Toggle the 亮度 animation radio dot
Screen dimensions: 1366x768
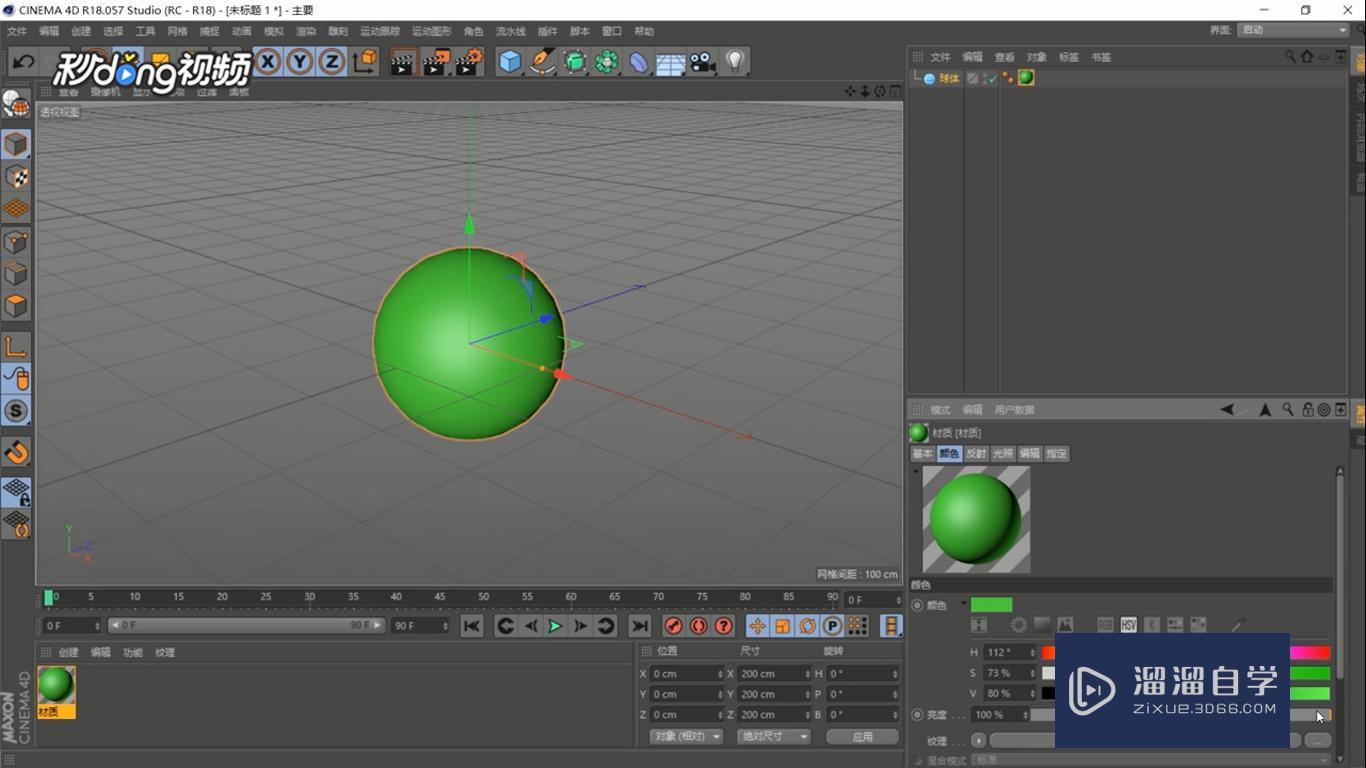pos(917,715)
